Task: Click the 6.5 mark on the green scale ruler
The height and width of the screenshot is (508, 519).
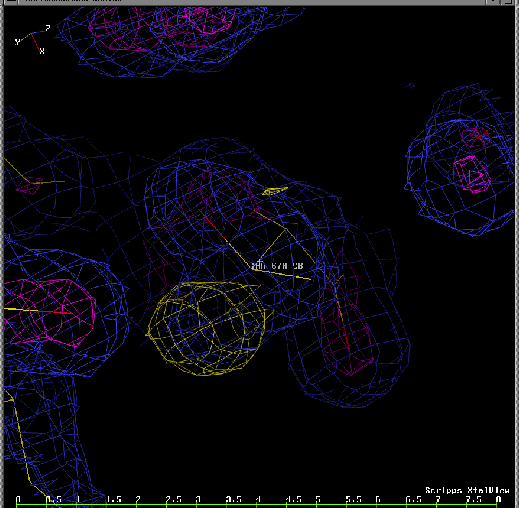Action: (x=414, y=499)
